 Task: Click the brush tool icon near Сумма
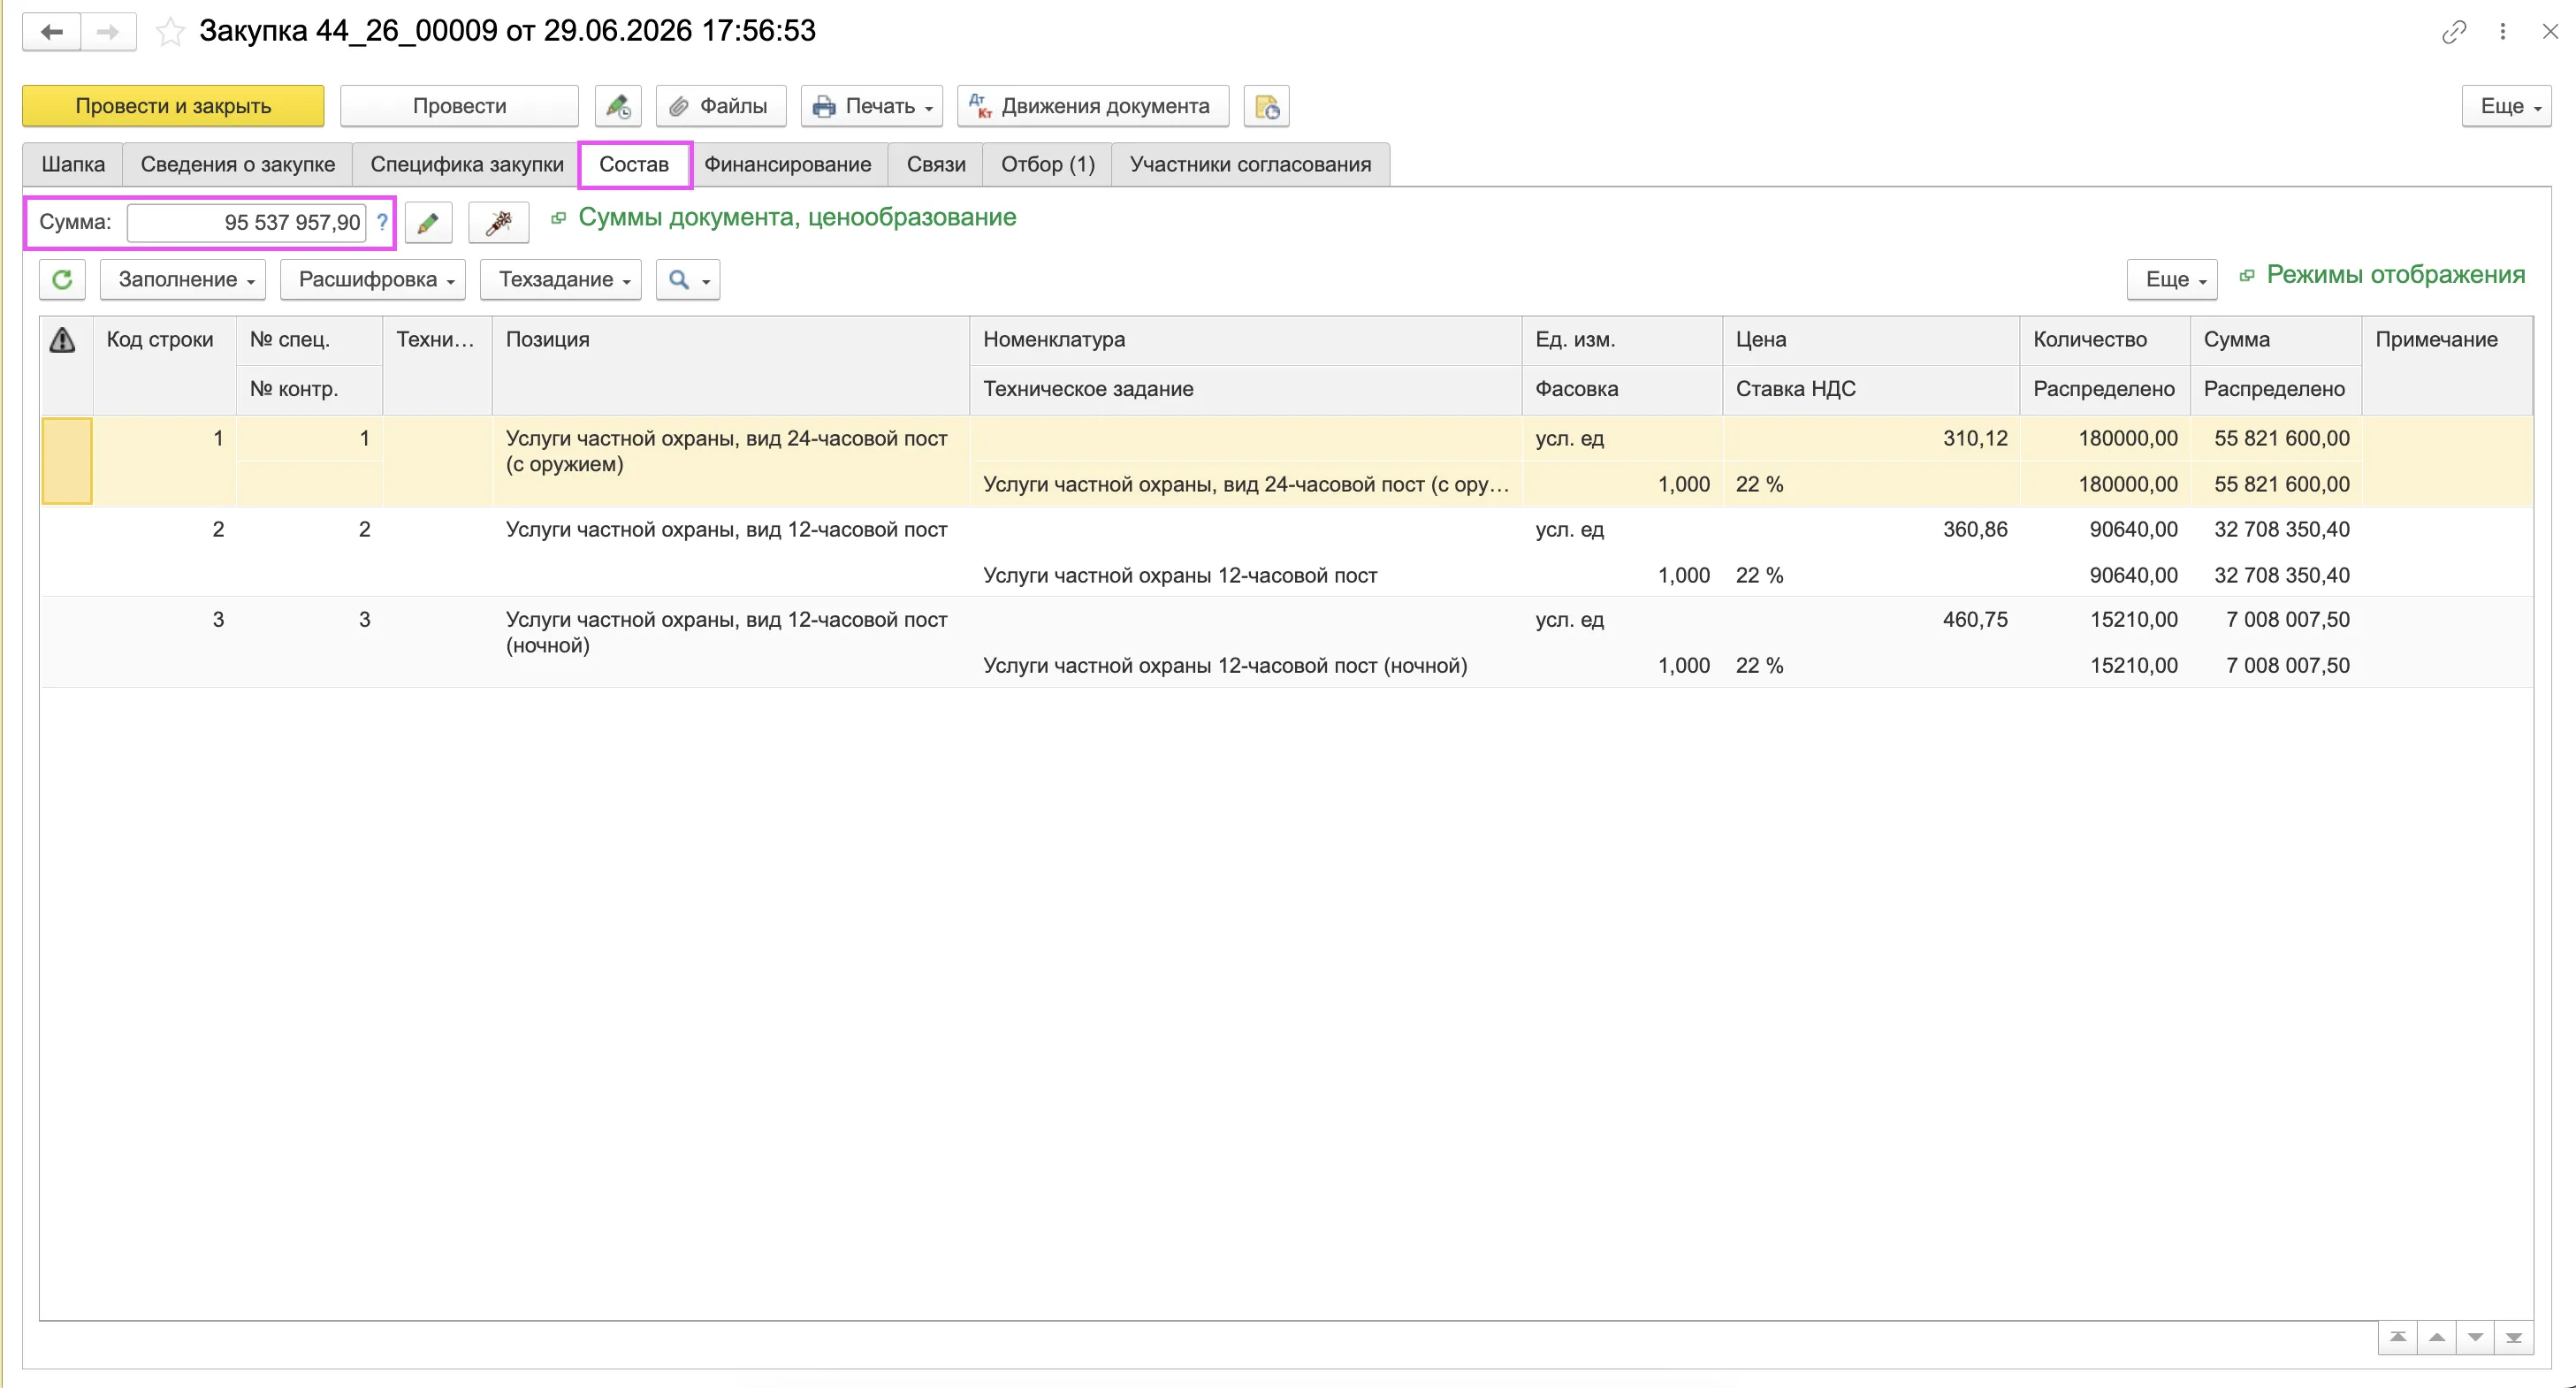point(498,223)
